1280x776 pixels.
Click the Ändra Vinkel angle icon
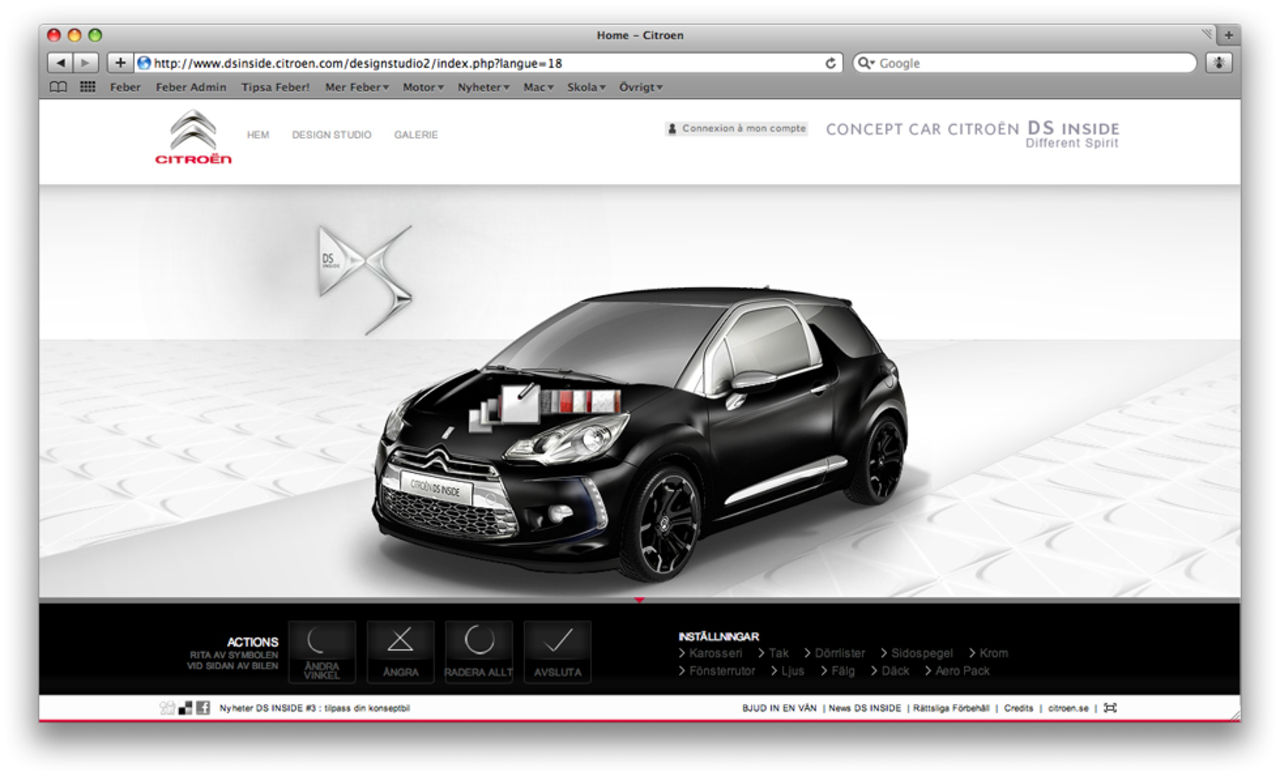click(x=321, y=651)
